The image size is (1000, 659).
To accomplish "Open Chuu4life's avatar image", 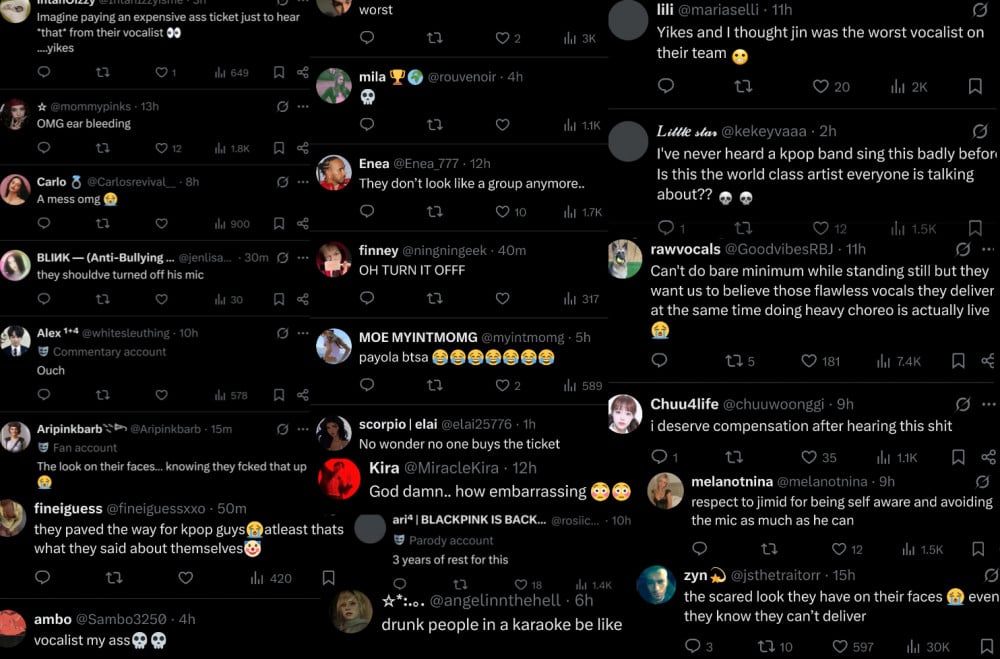I will pyautogui.click(x=625, y=413).
